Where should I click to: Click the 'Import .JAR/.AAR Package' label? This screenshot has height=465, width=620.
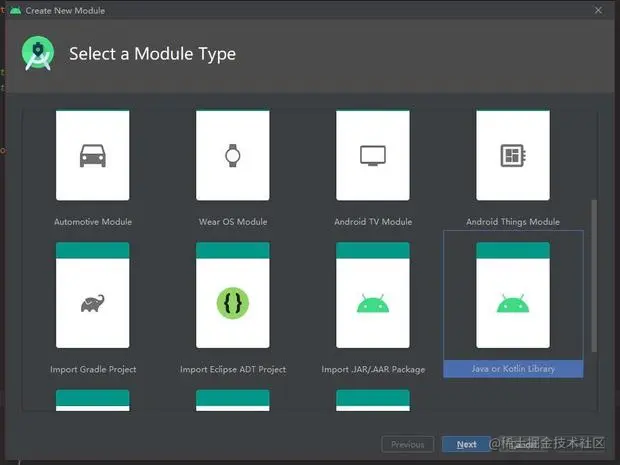pos(373,369)
